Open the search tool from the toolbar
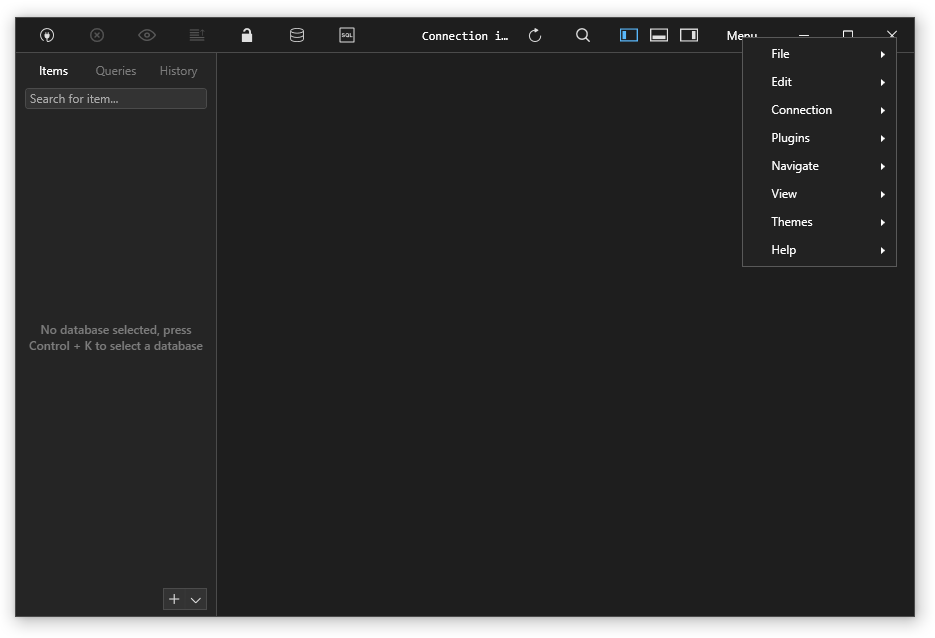Screen dimensions: 935x638 coord(582,35)
